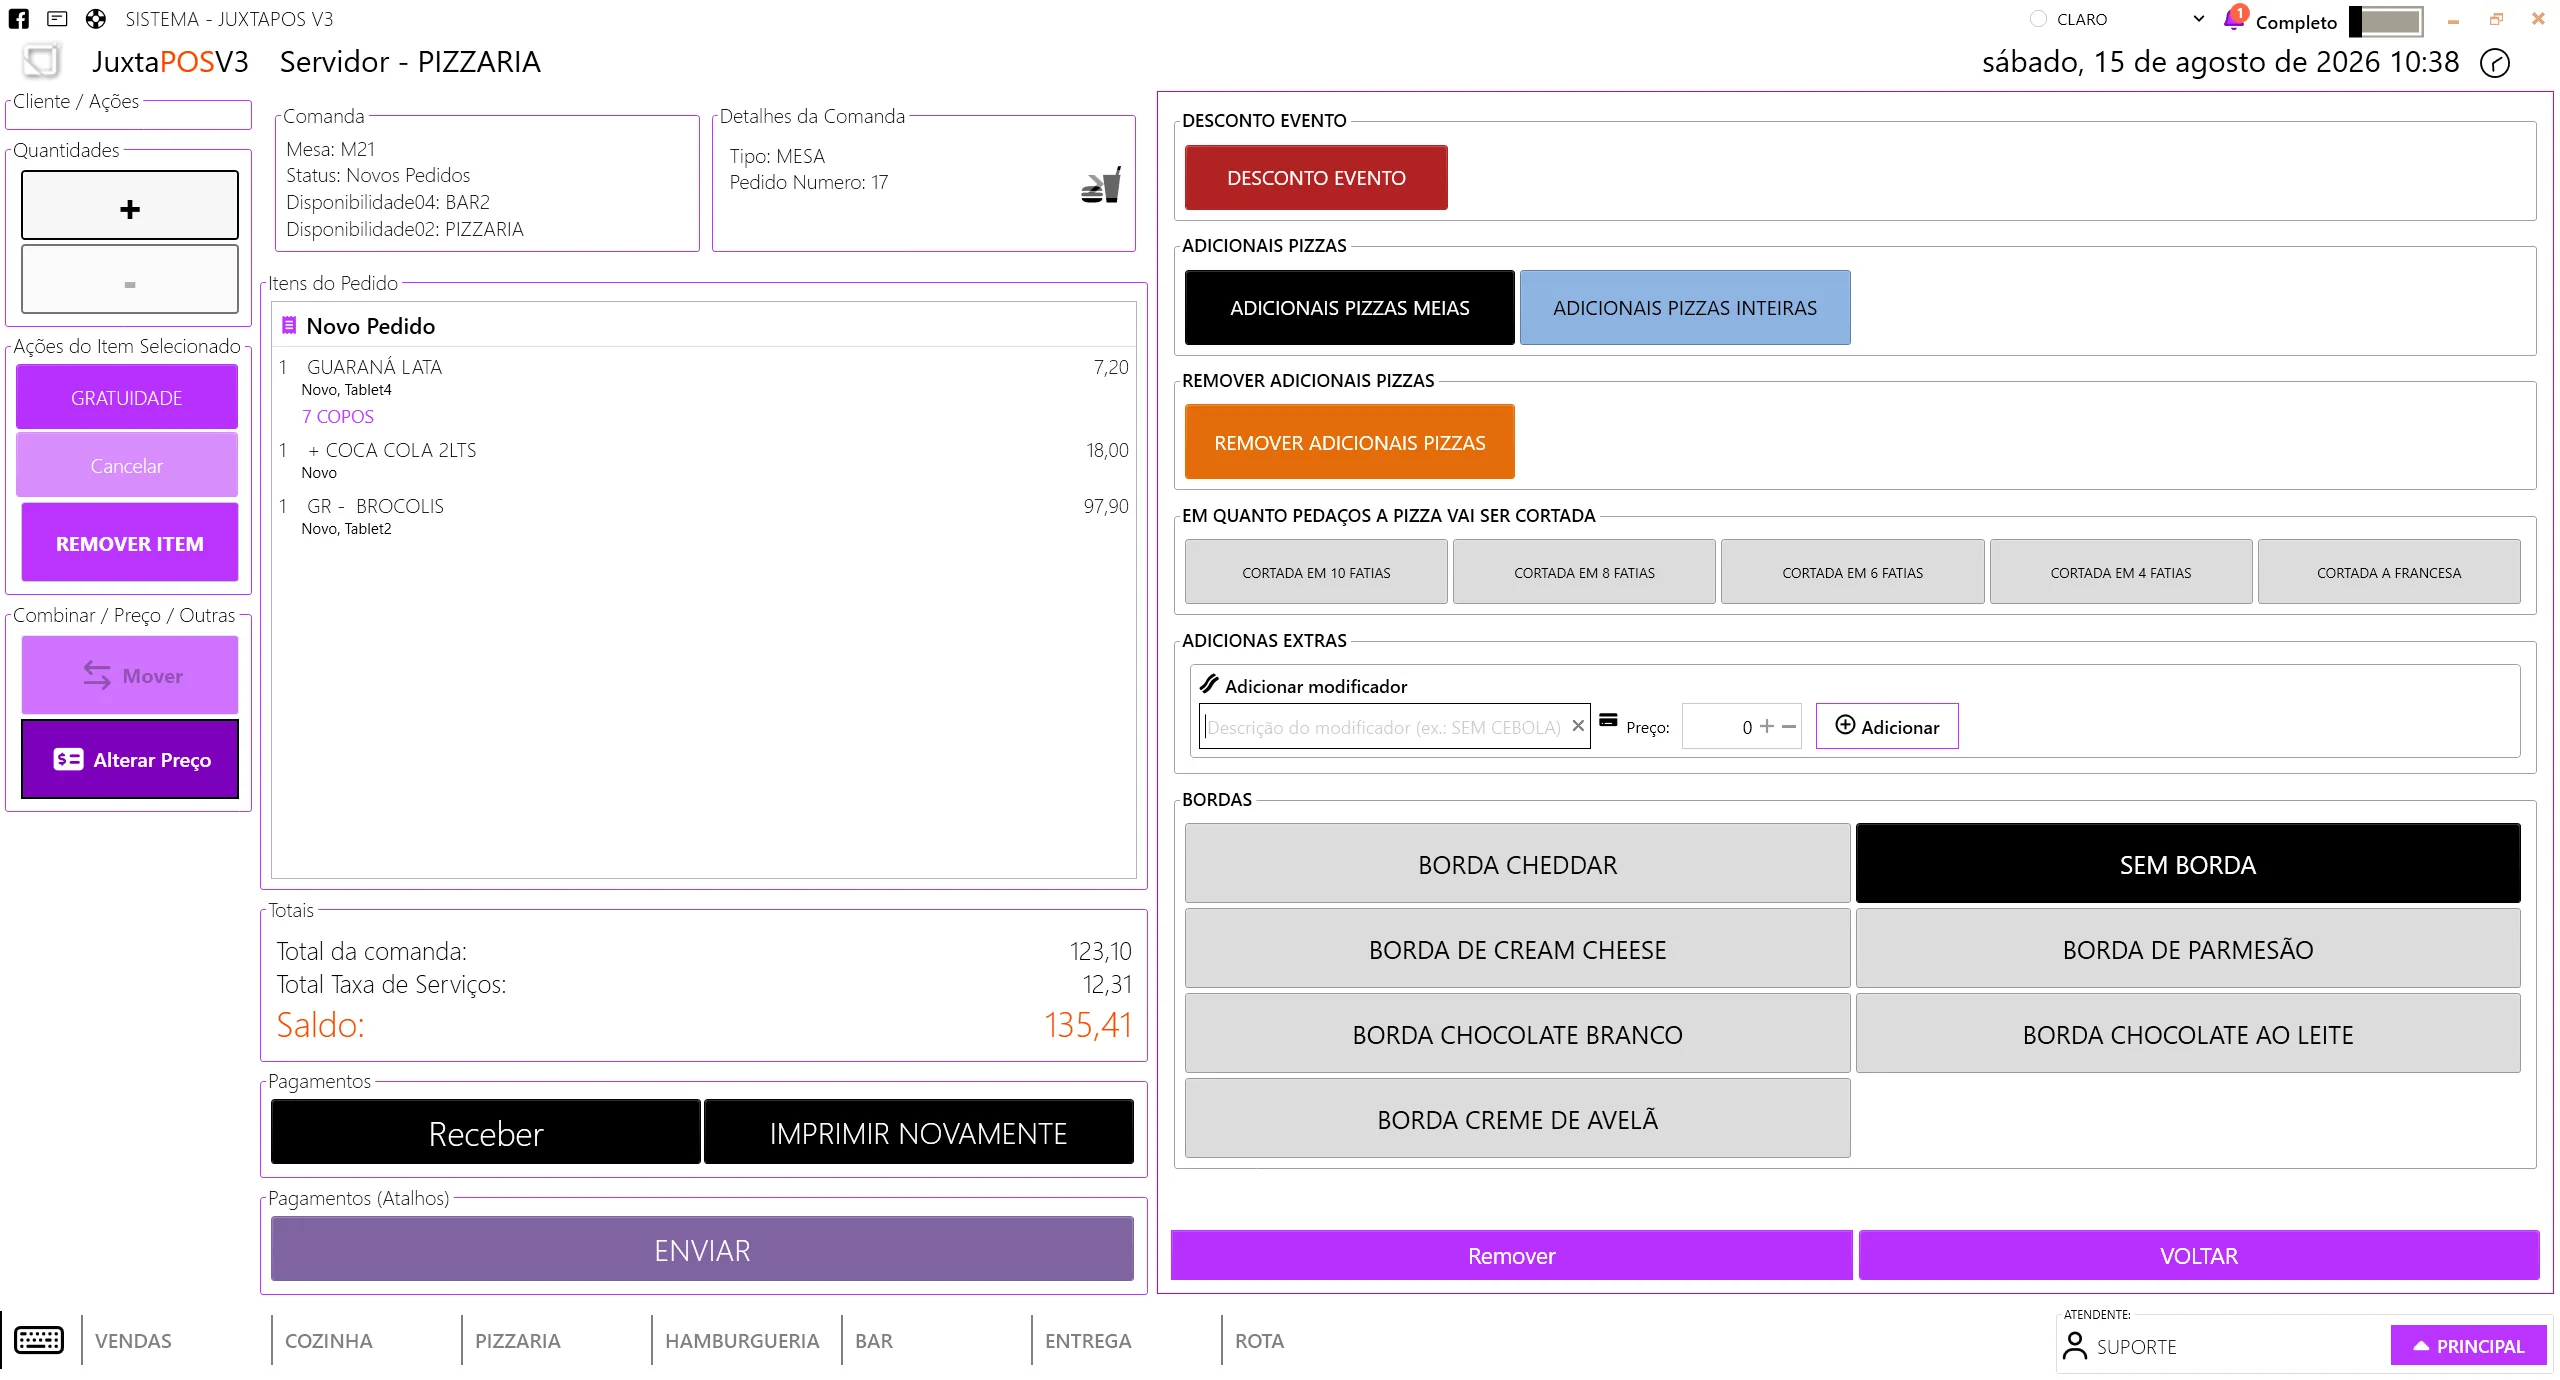This screenshot has height=1380, width=2560.
Task: Choose CORTADA EM 4 FATIAS
Action: 2121,572
